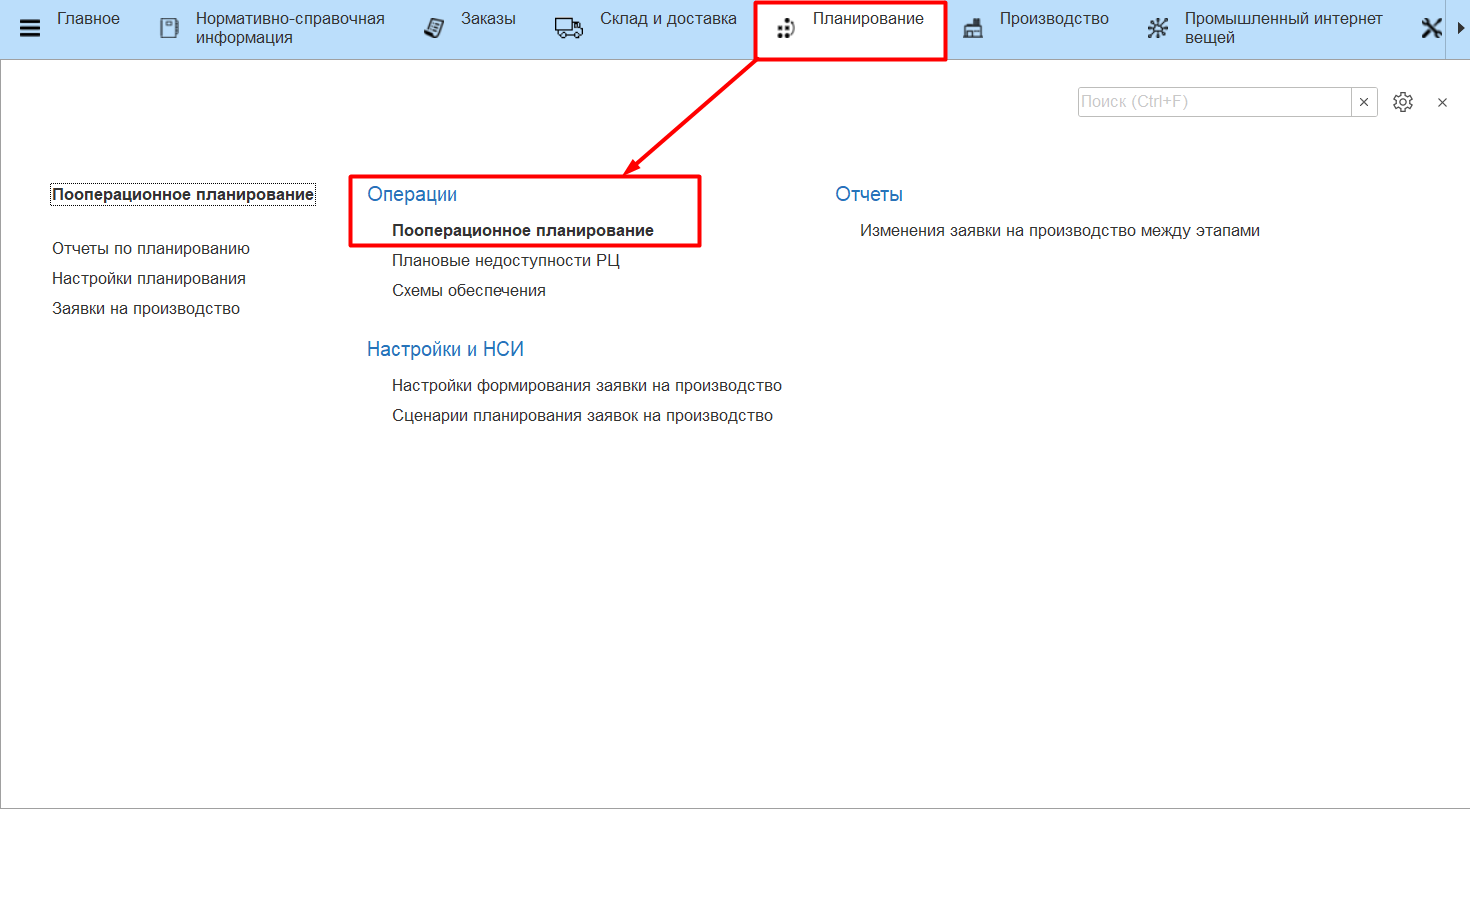The image size is (1470, 903).
Task: Open Сценарии планирования заявок на производство
Action: [582, 415]
